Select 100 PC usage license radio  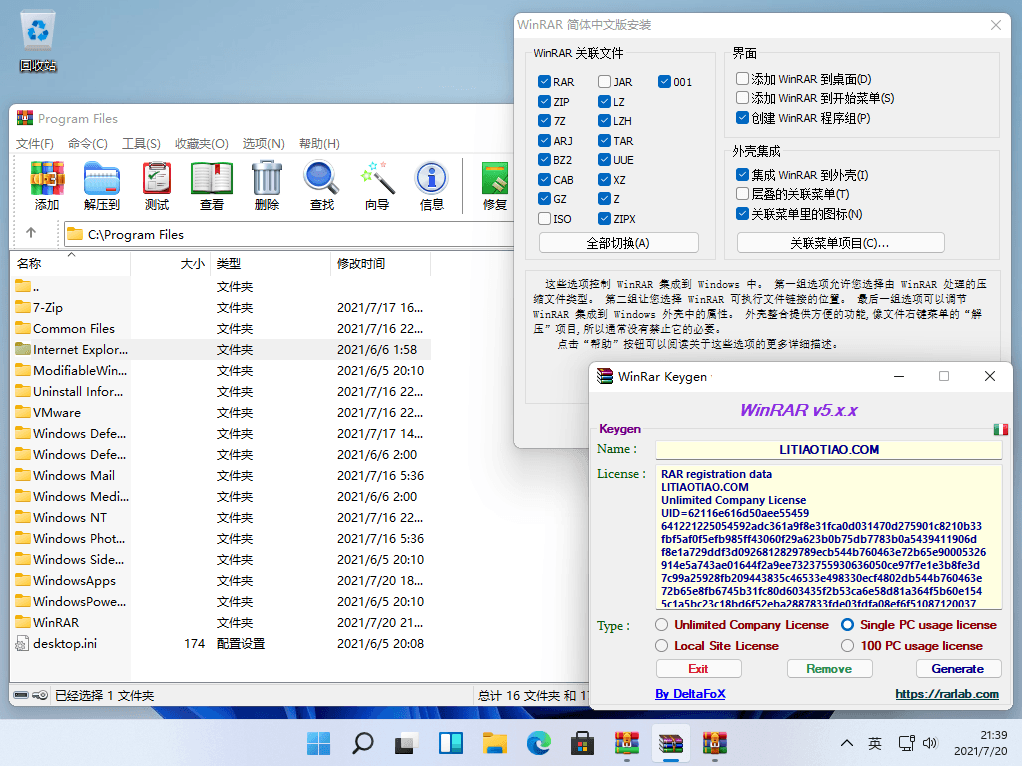pos(847,645)
